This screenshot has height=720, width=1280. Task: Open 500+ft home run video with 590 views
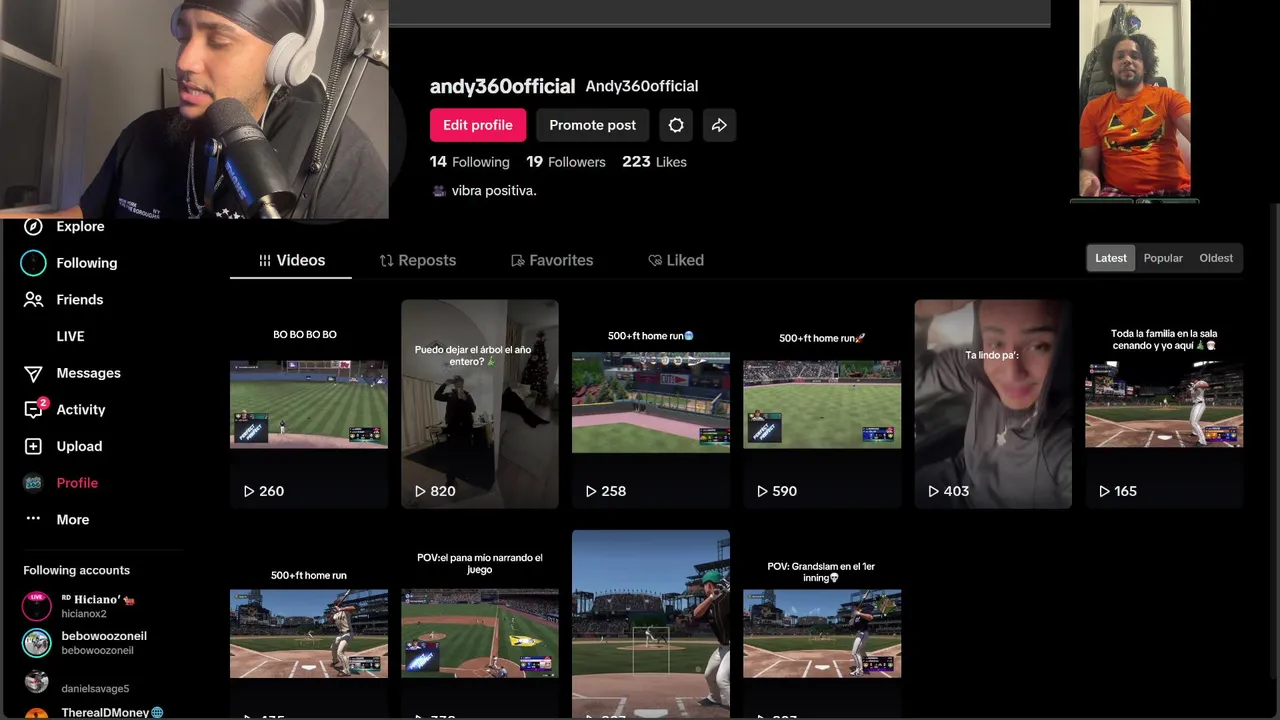[822, 404]
